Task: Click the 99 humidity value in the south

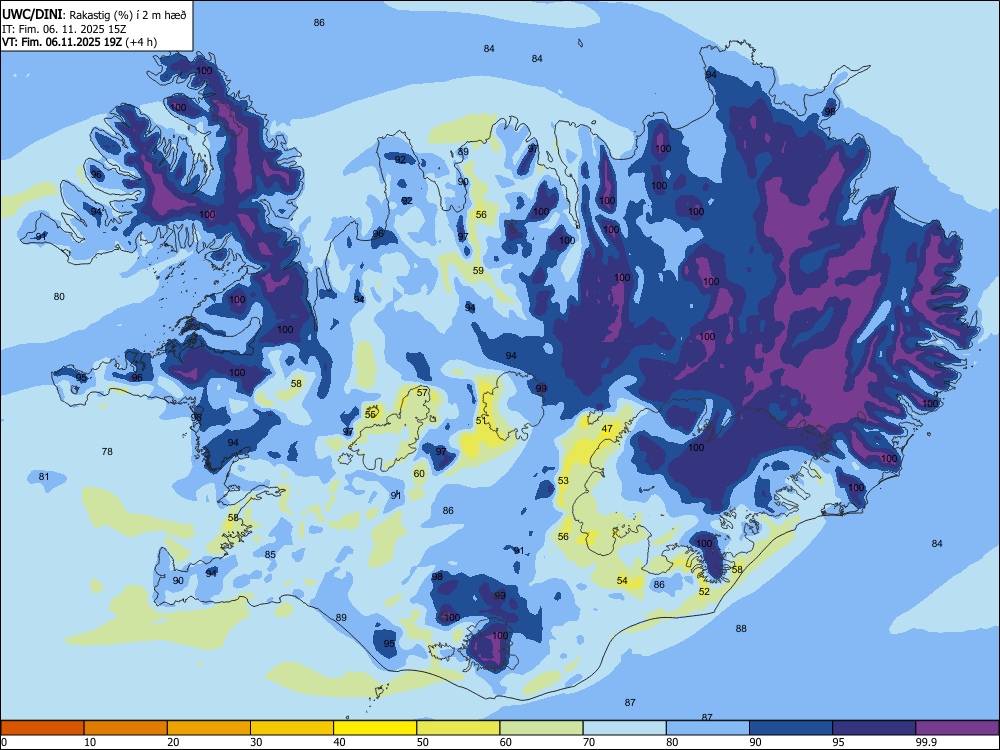Action: point(500,595)
